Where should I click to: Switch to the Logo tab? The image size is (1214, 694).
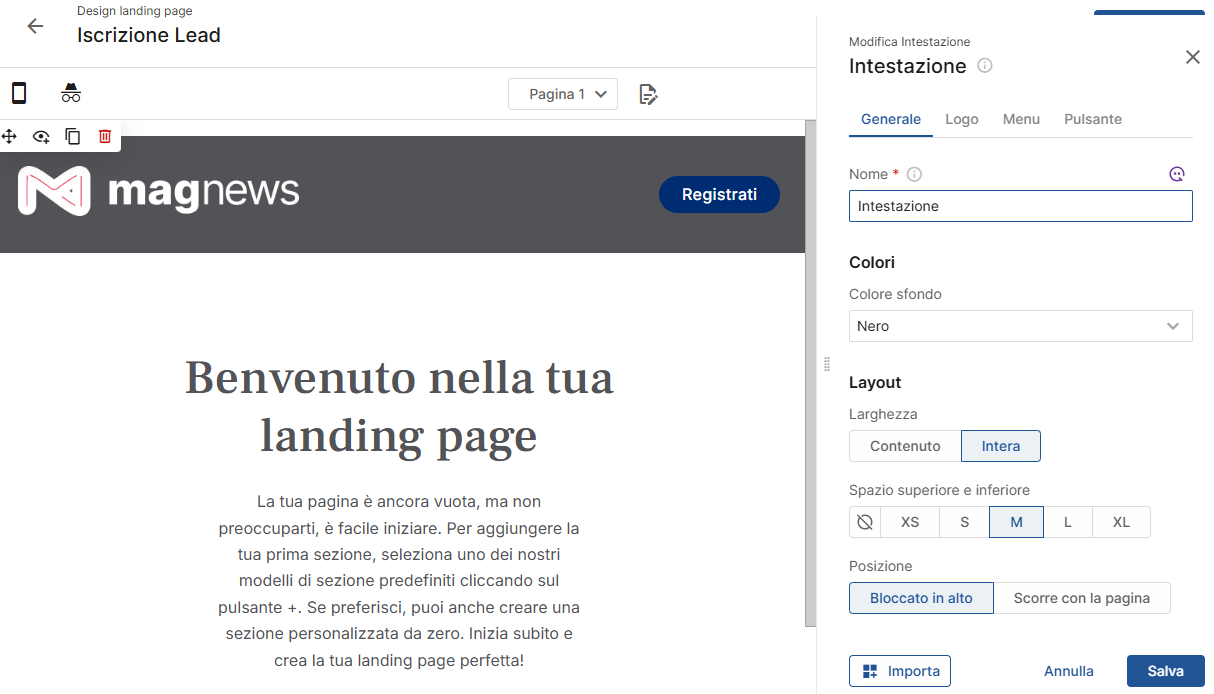pyautogui.click(x=962, y=119)
